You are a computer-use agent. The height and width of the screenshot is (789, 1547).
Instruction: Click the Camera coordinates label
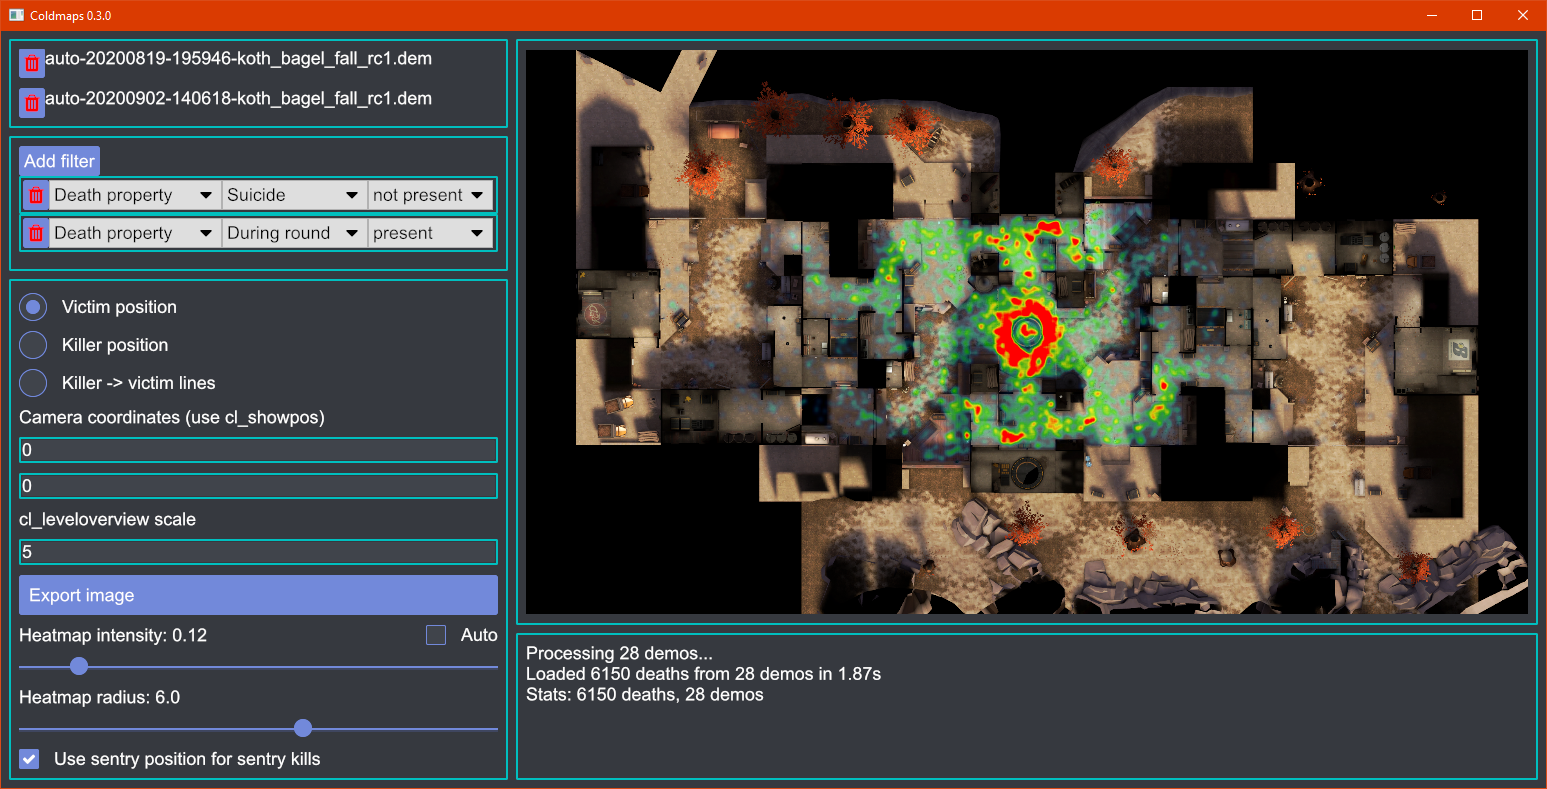pyautogui.click(x=172, y=417)
